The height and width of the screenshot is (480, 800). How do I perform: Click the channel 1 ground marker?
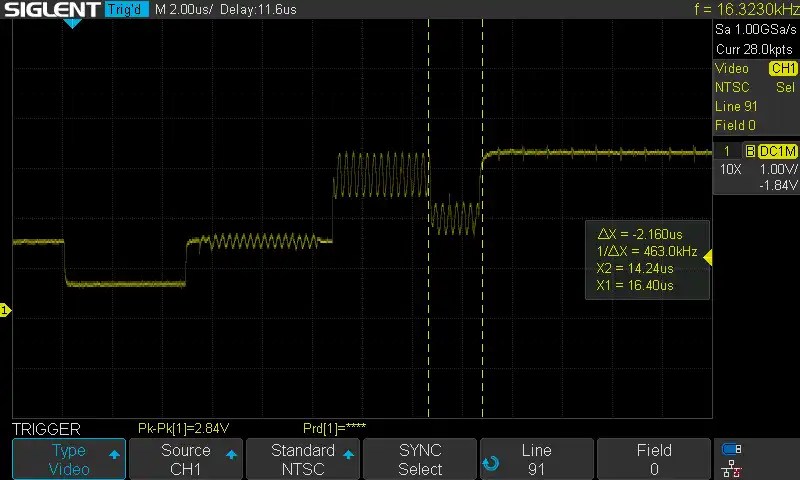point(5,311)
